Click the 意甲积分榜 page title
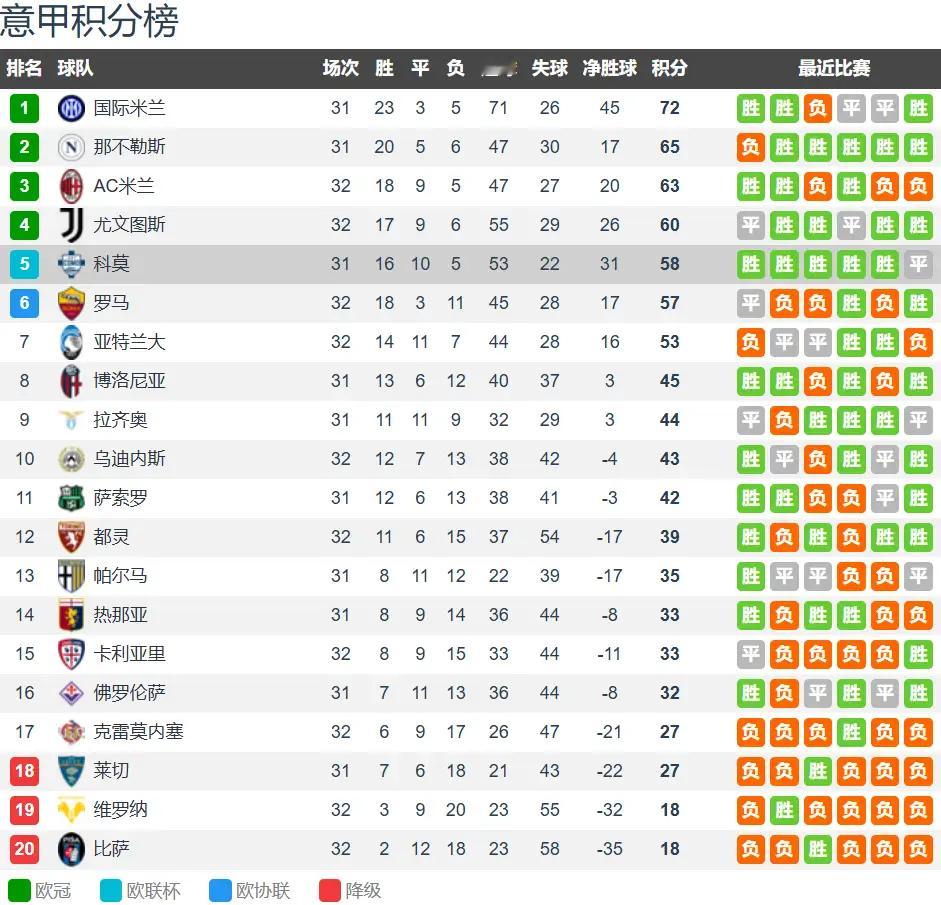Screen dimensions: 941x905 point(90,22)
